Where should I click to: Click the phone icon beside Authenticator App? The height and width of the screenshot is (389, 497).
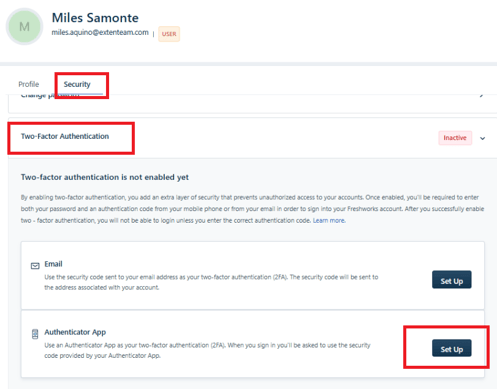click(35, 334)
